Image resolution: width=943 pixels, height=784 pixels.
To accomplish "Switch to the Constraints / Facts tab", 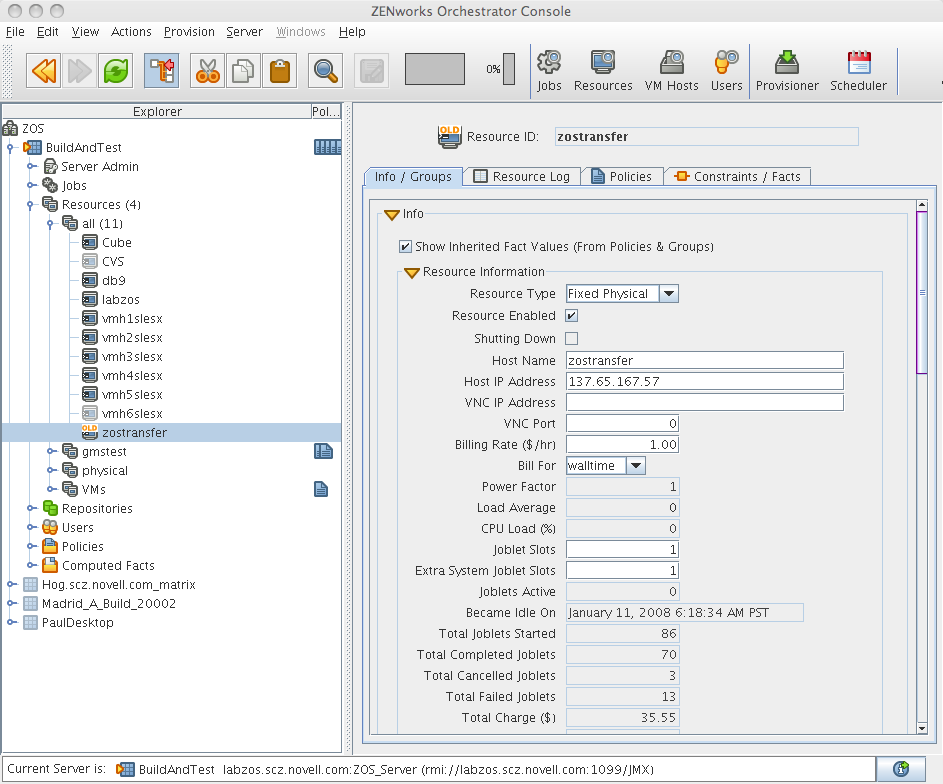I will point(738,176).
